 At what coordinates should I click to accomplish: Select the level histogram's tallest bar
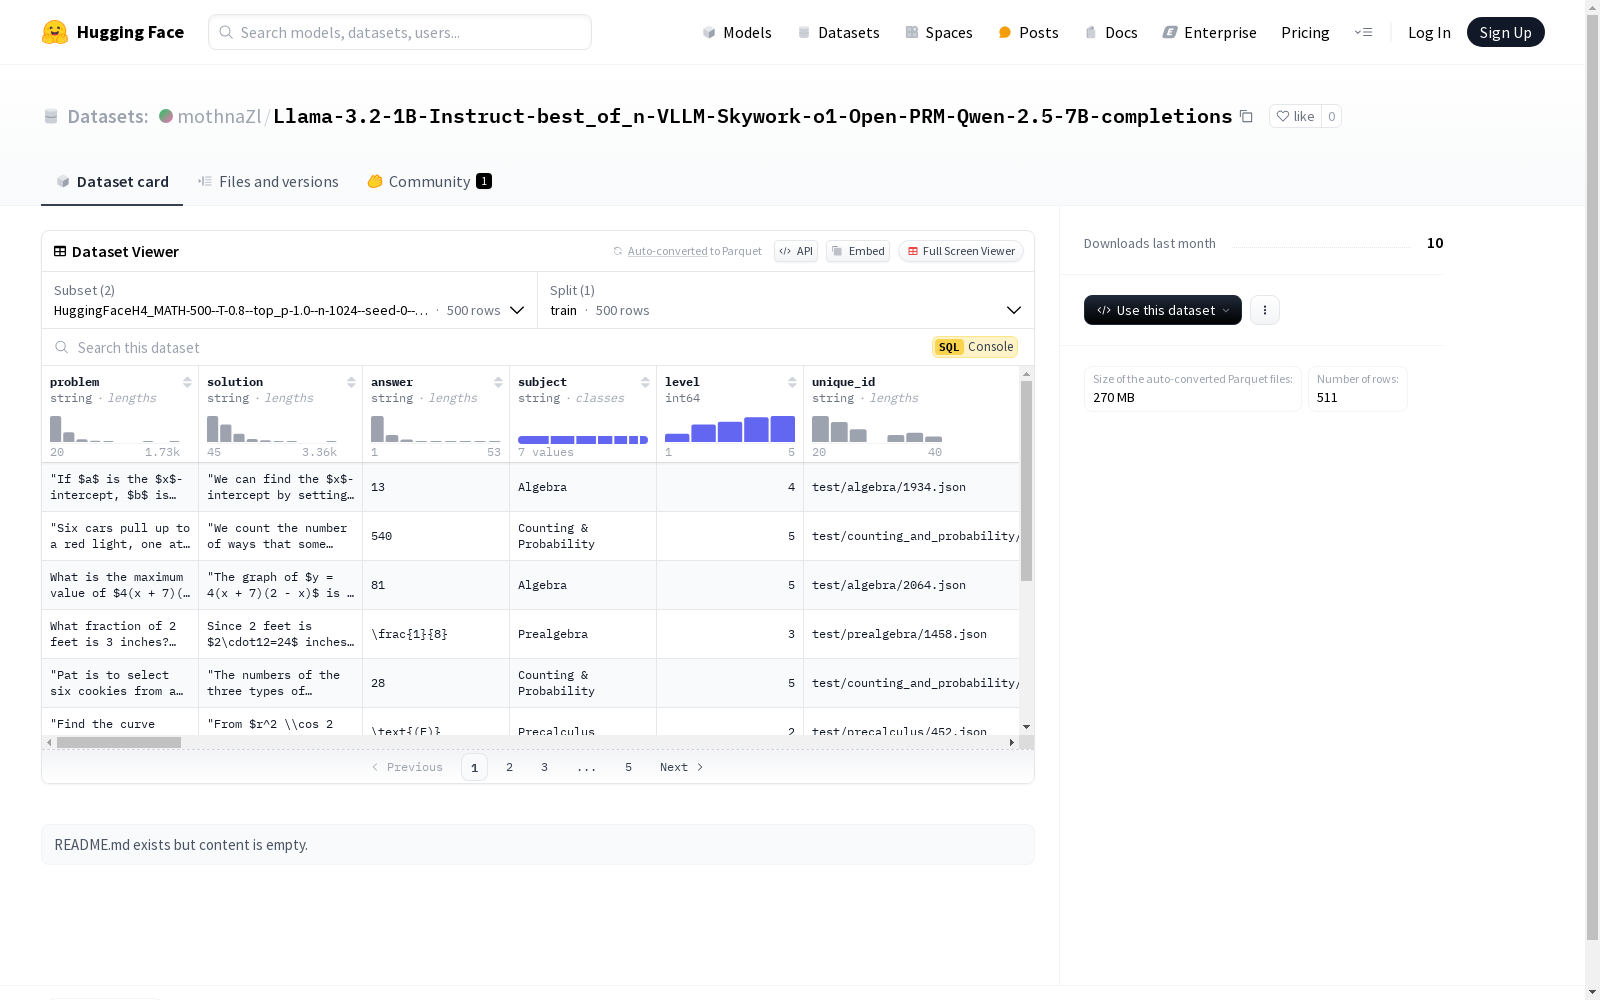pyautogui.click(x=783, y=429)
